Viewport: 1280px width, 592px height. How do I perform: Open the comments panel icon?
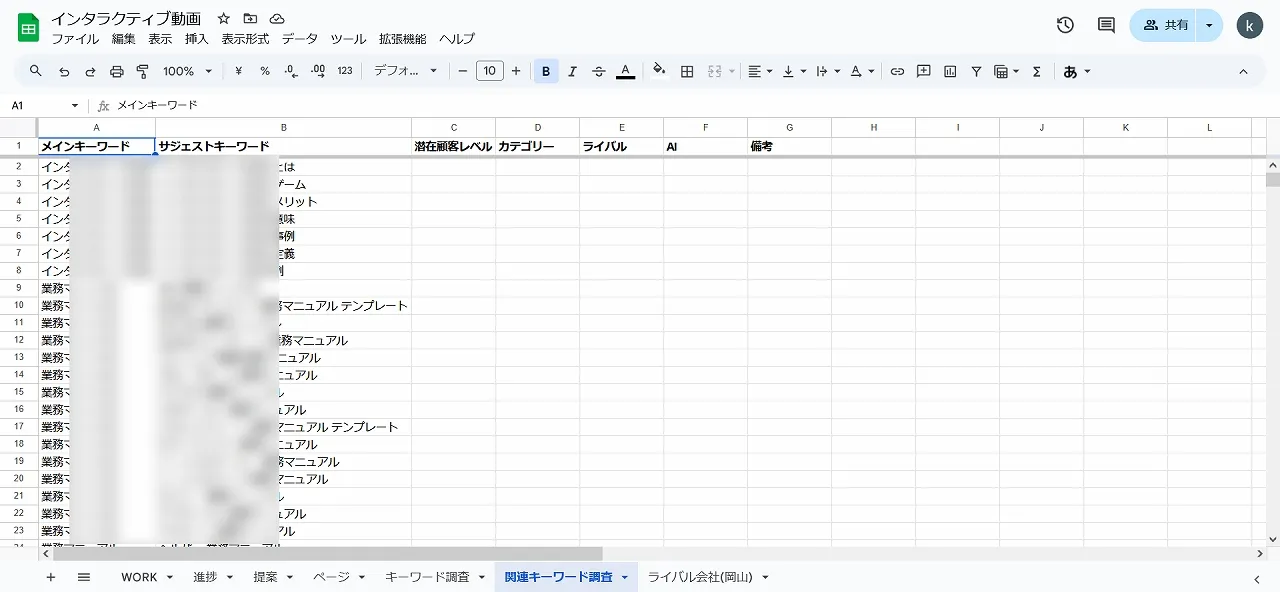click(1106, 25)
